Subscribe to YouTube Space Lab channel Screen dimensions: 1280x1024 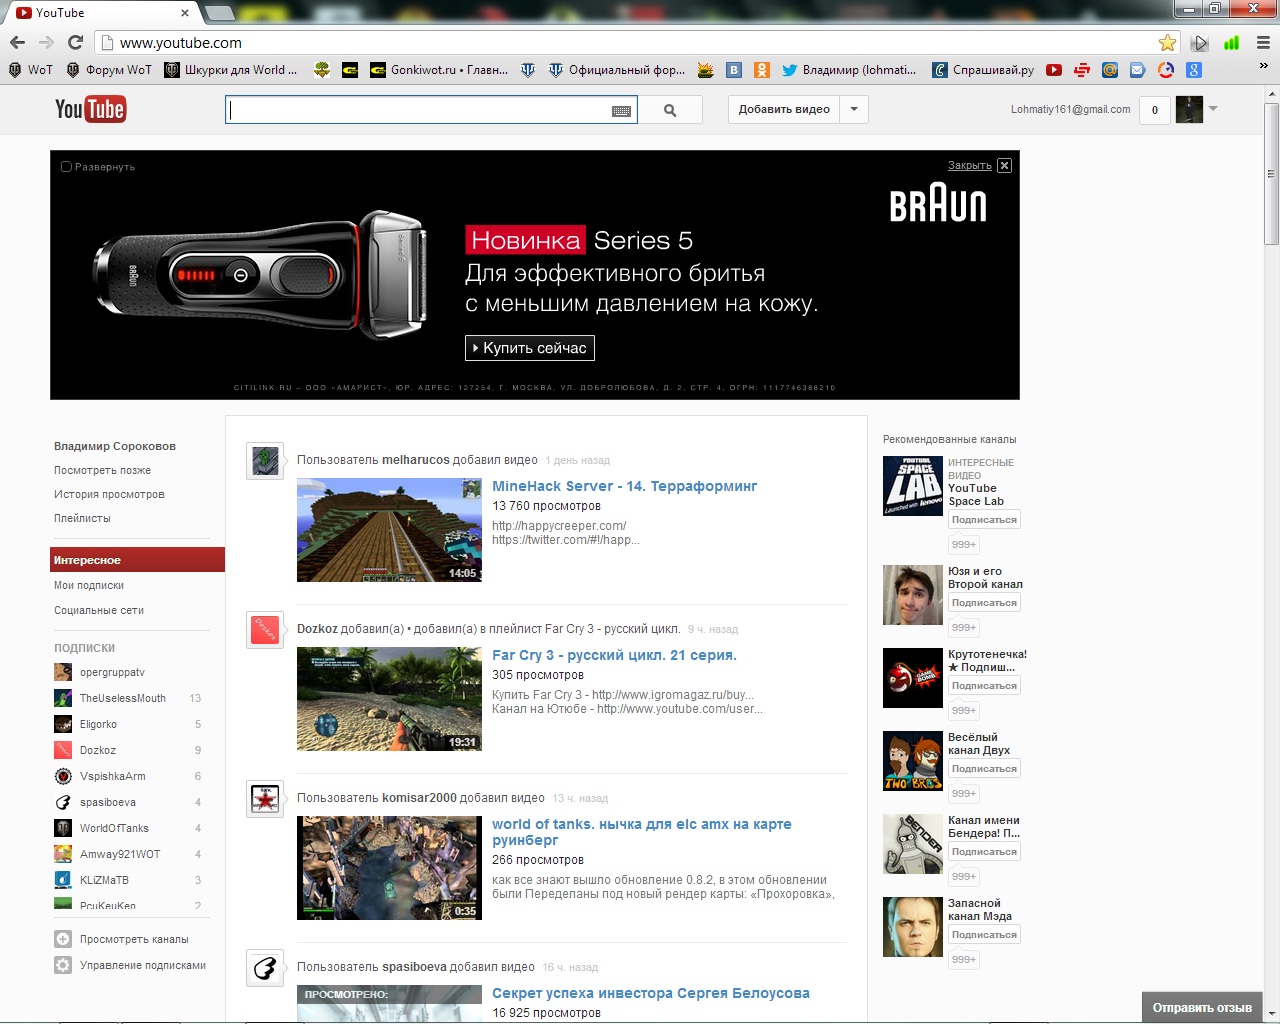[x=984, y=520]
